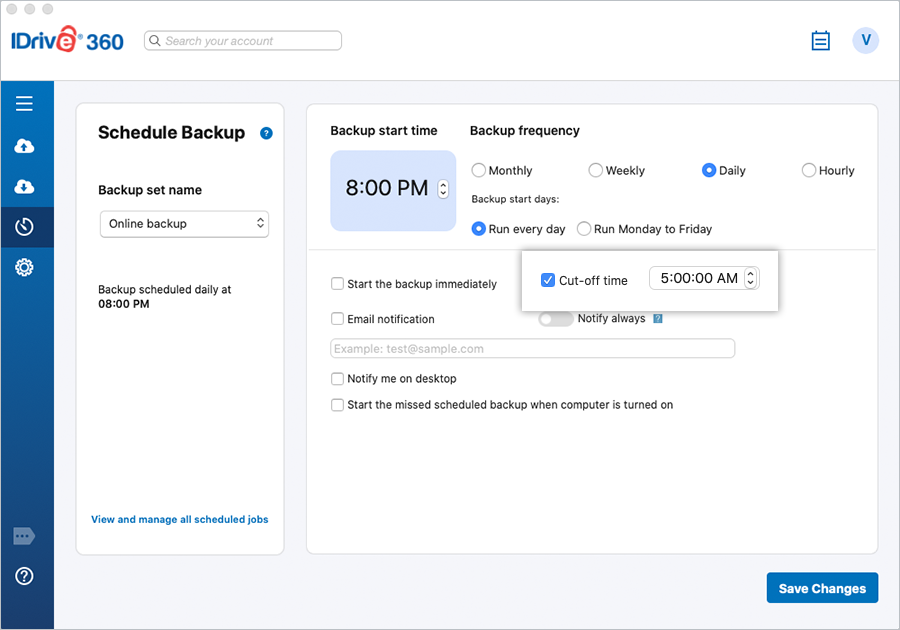Open the cloud restore download icon
This screenshot has height=630, width=900.
click(x=24, y=187)
